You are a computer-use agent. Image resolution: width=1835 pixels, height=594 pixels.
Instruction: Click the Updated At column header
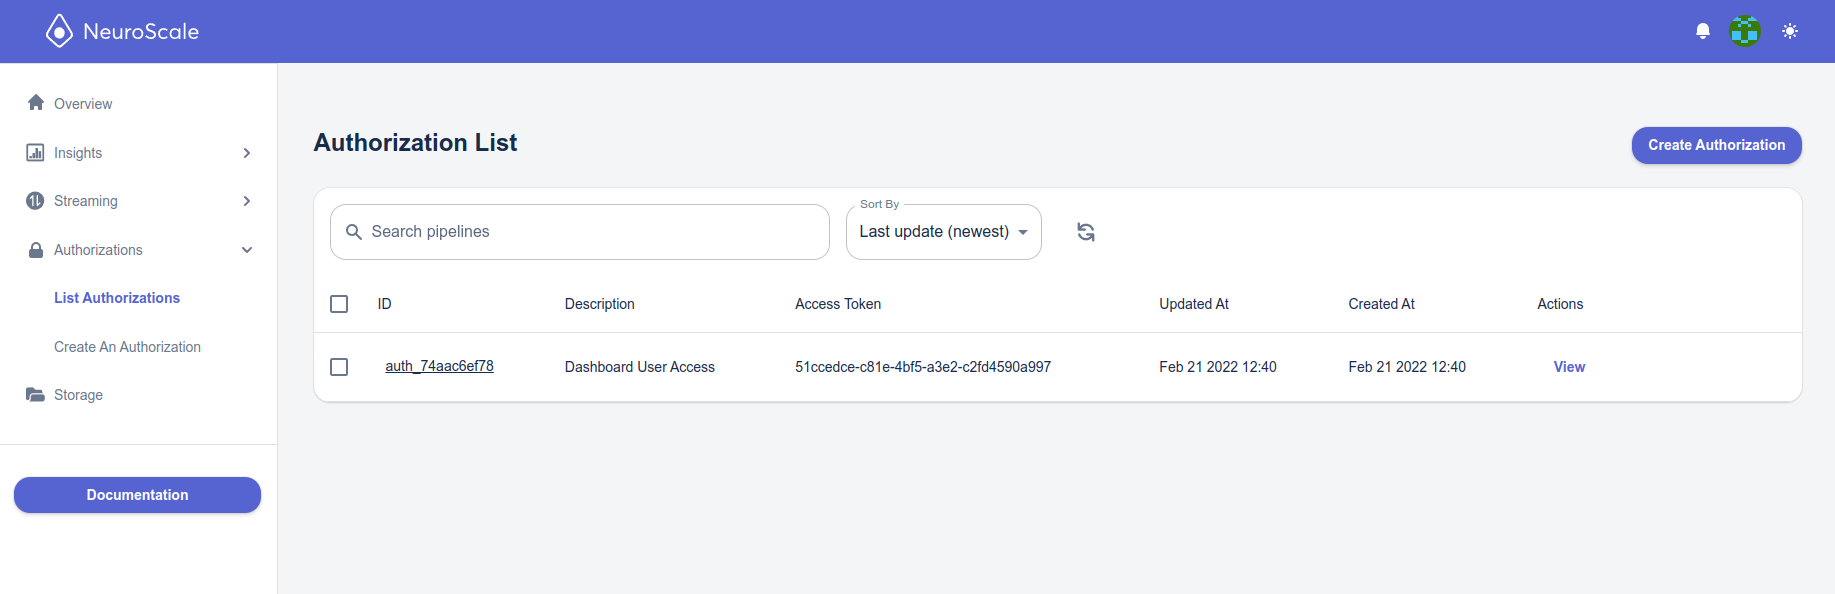[1194, 304]
